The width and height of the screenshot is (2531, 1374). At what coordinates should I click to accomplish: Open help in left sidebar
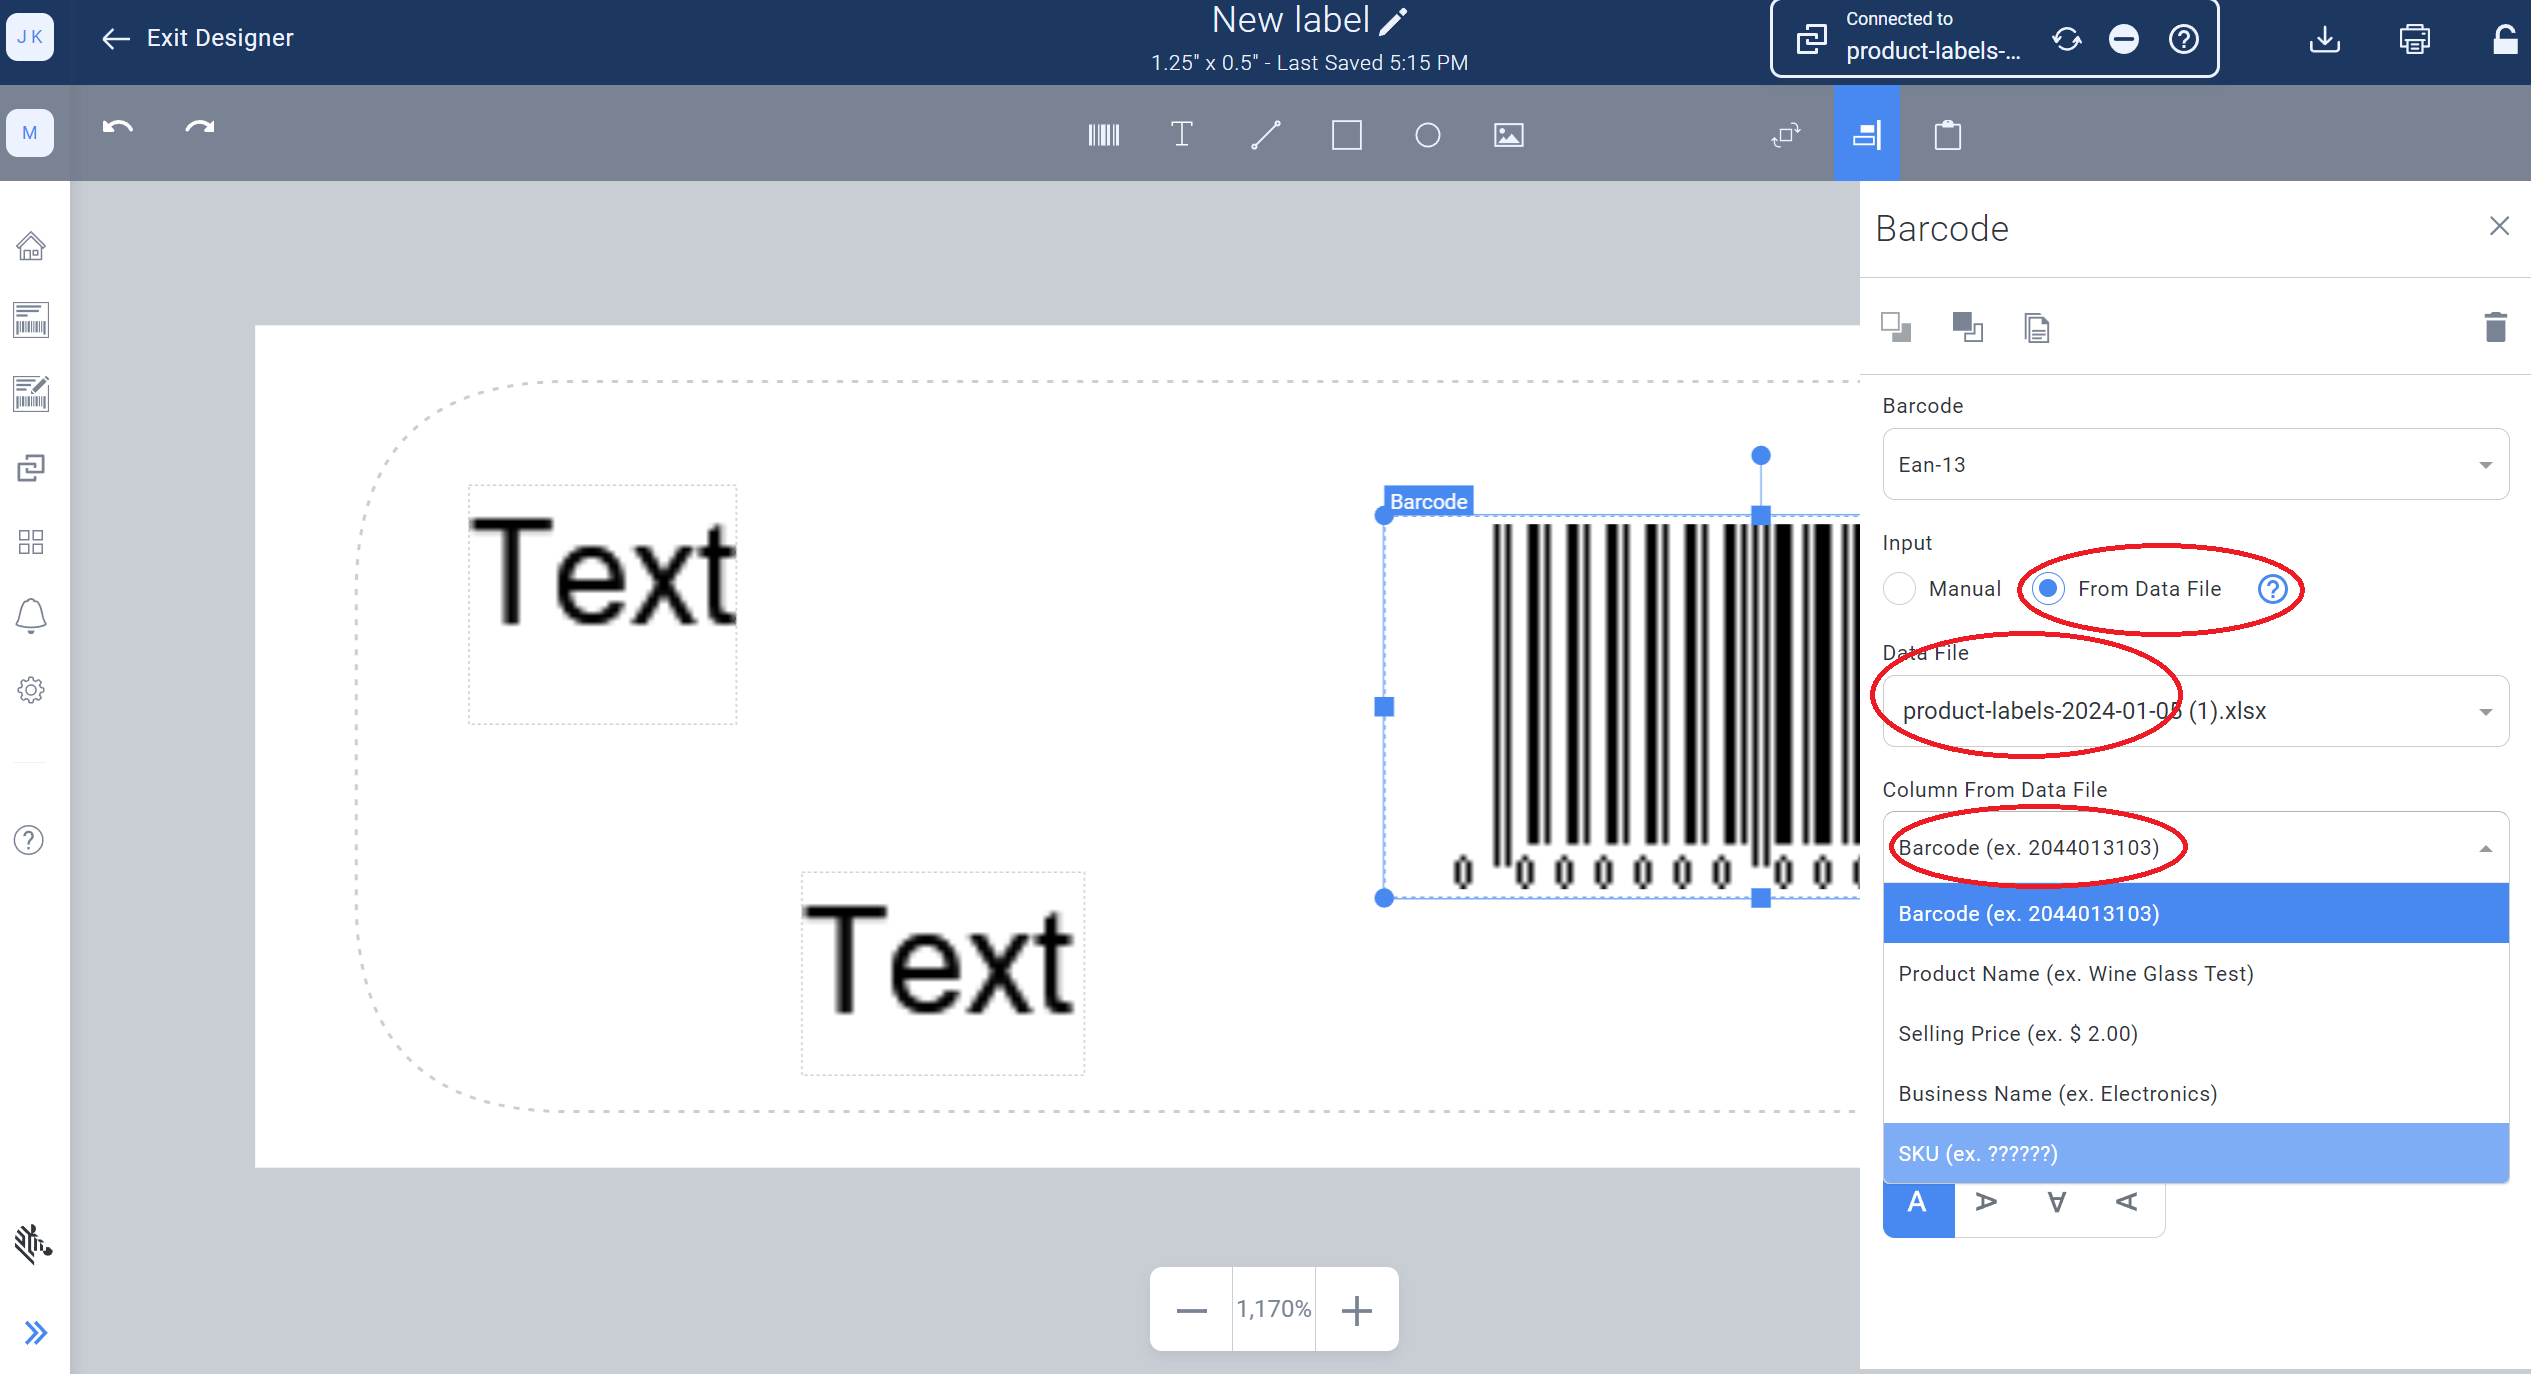[29, 840]
